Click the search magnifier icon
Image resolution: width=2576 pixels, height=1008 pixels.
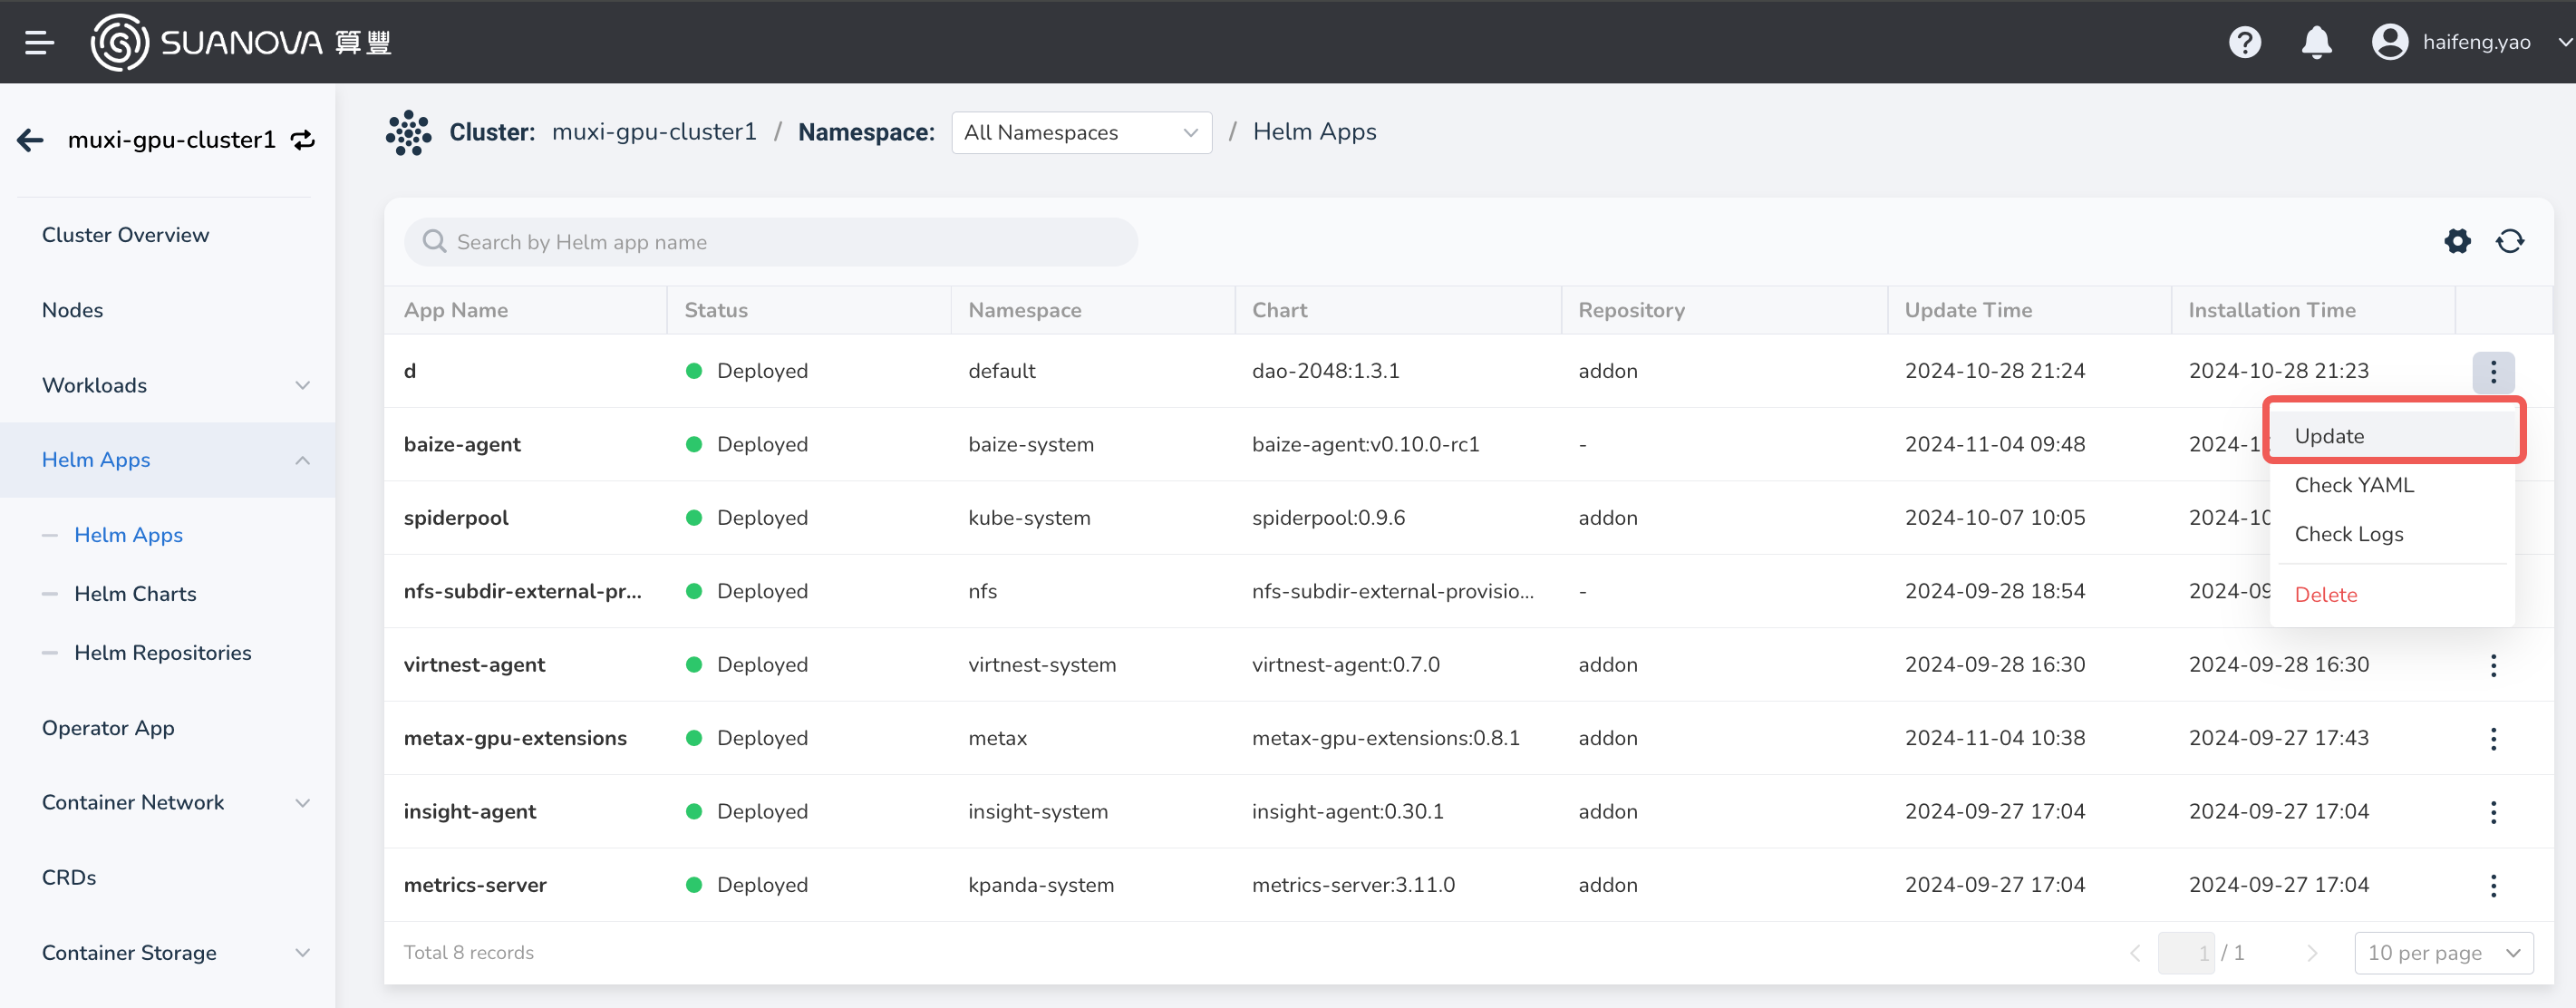434,242
